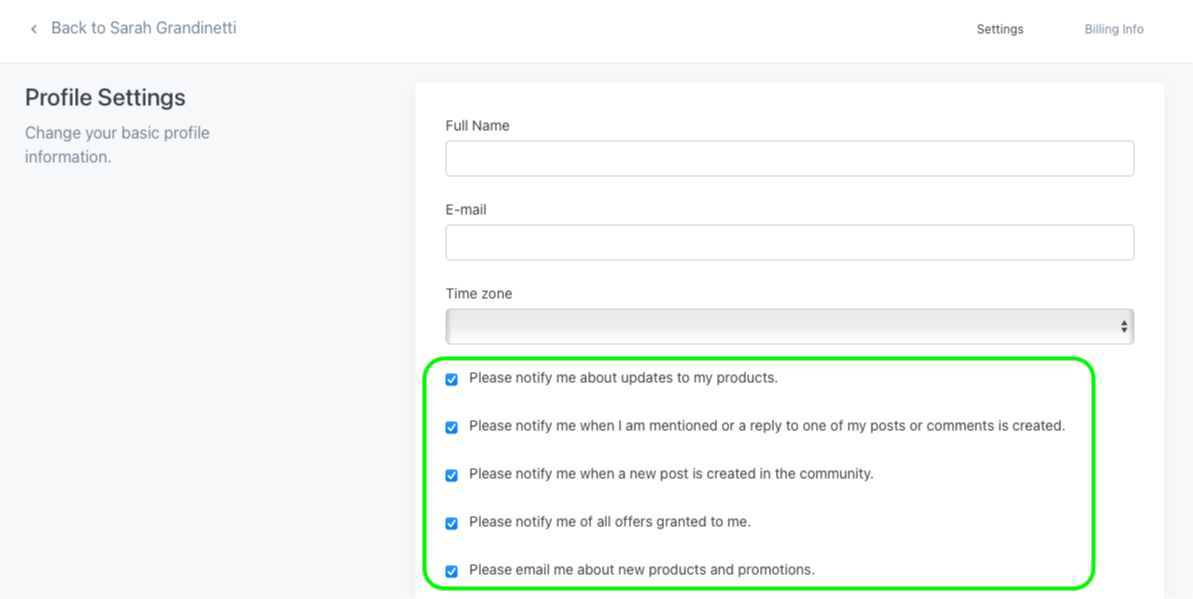
Task: Disable the new community post notification checkbox
Action: click(x=452, y=475)
